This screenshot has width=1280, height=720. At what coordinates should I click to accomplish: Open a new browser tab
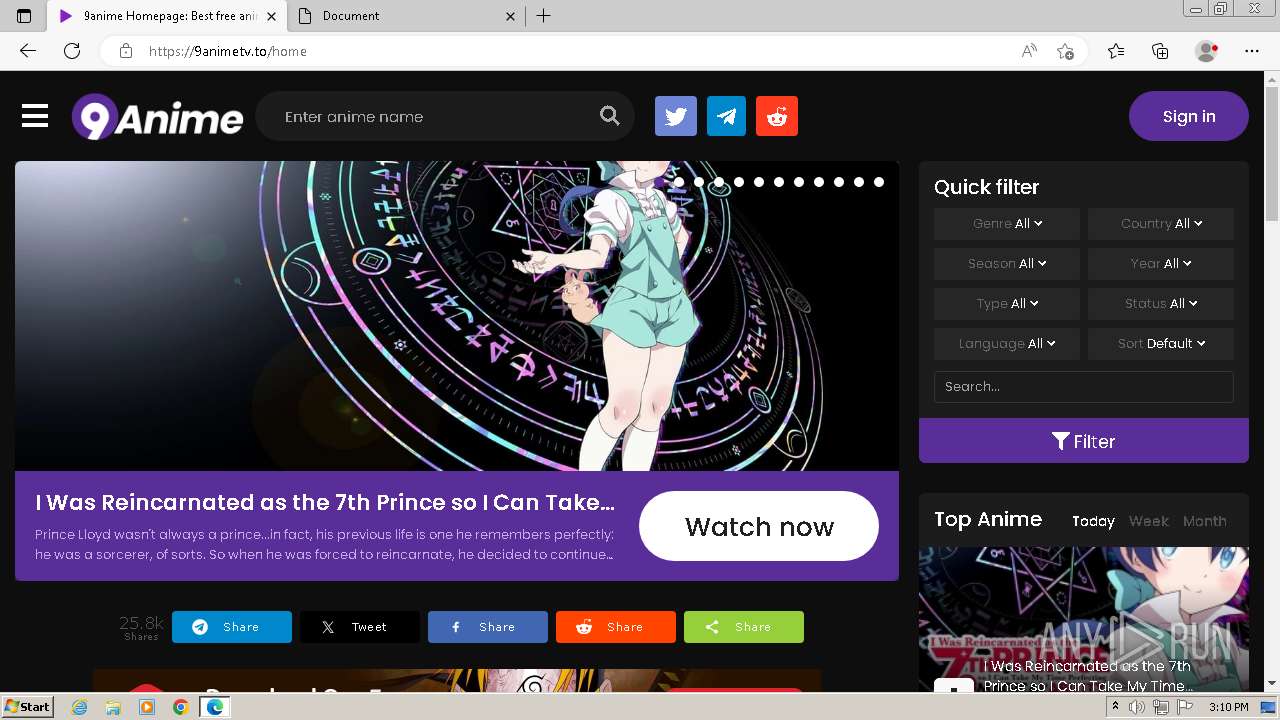point(544,16)
